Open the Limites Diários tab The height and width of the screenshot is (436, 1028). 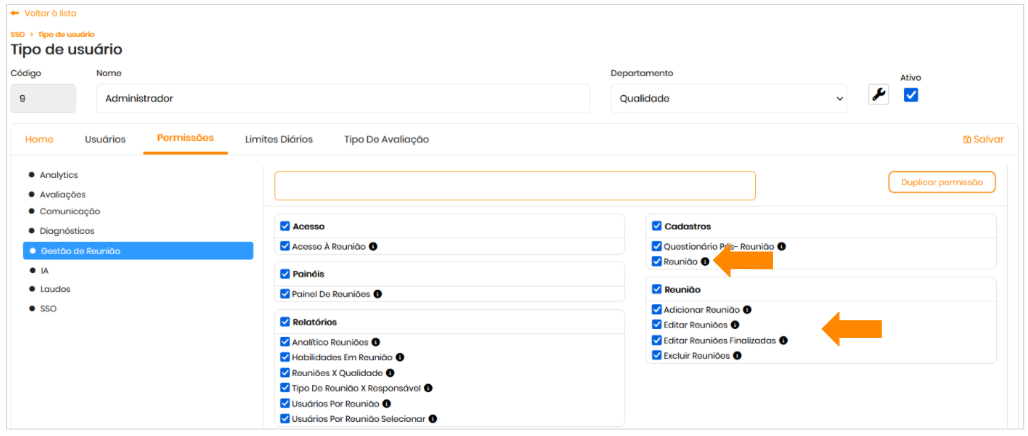tap(279, 139)
